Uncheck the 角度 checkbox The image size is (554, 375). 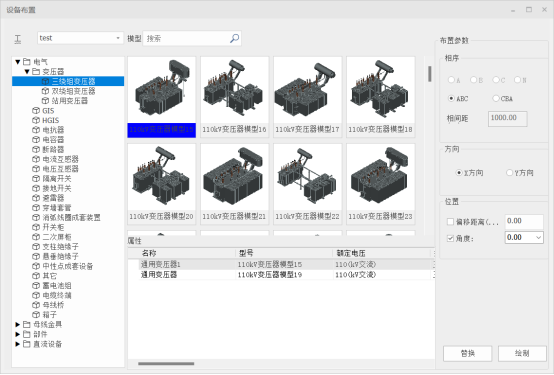450,239
